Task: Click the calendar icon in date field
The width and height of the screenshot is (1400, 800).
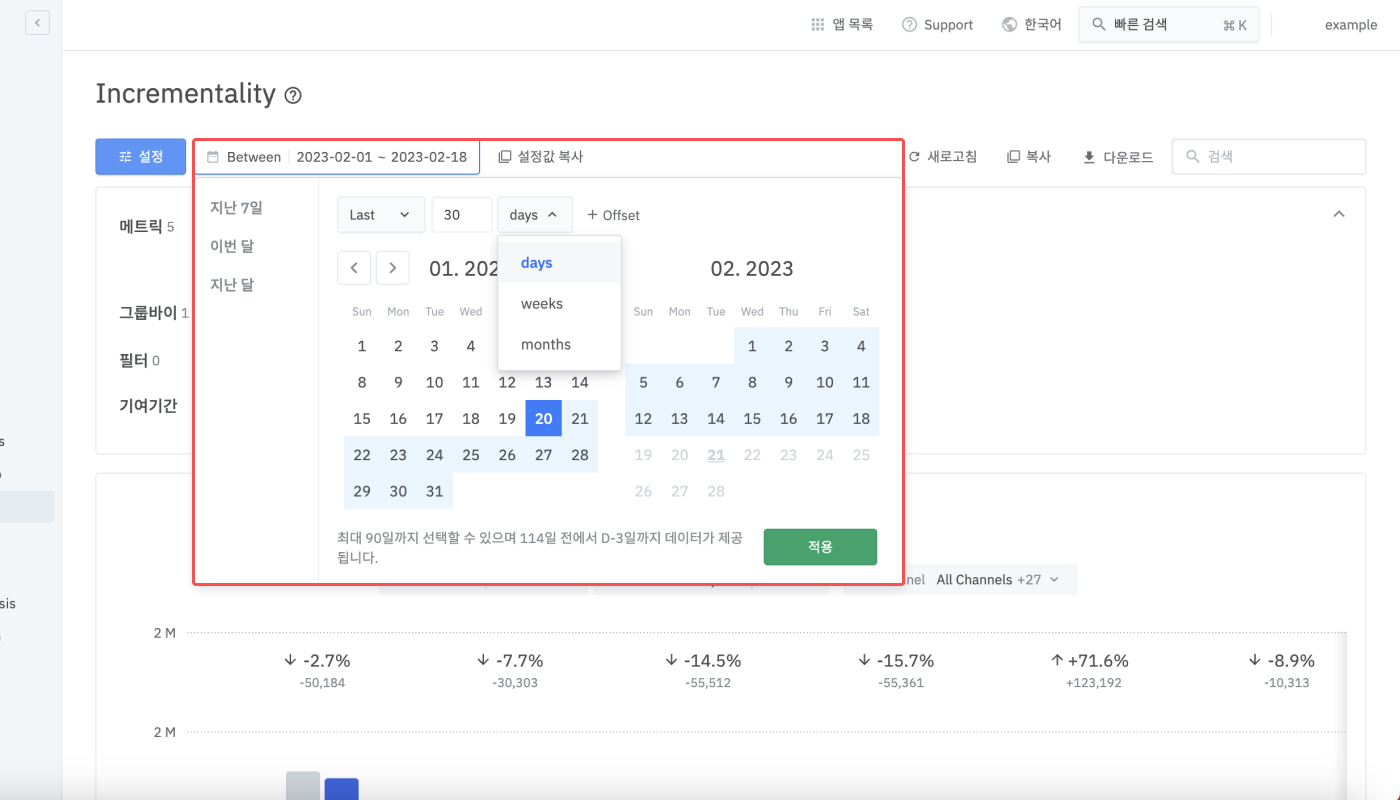Action: 213,157
